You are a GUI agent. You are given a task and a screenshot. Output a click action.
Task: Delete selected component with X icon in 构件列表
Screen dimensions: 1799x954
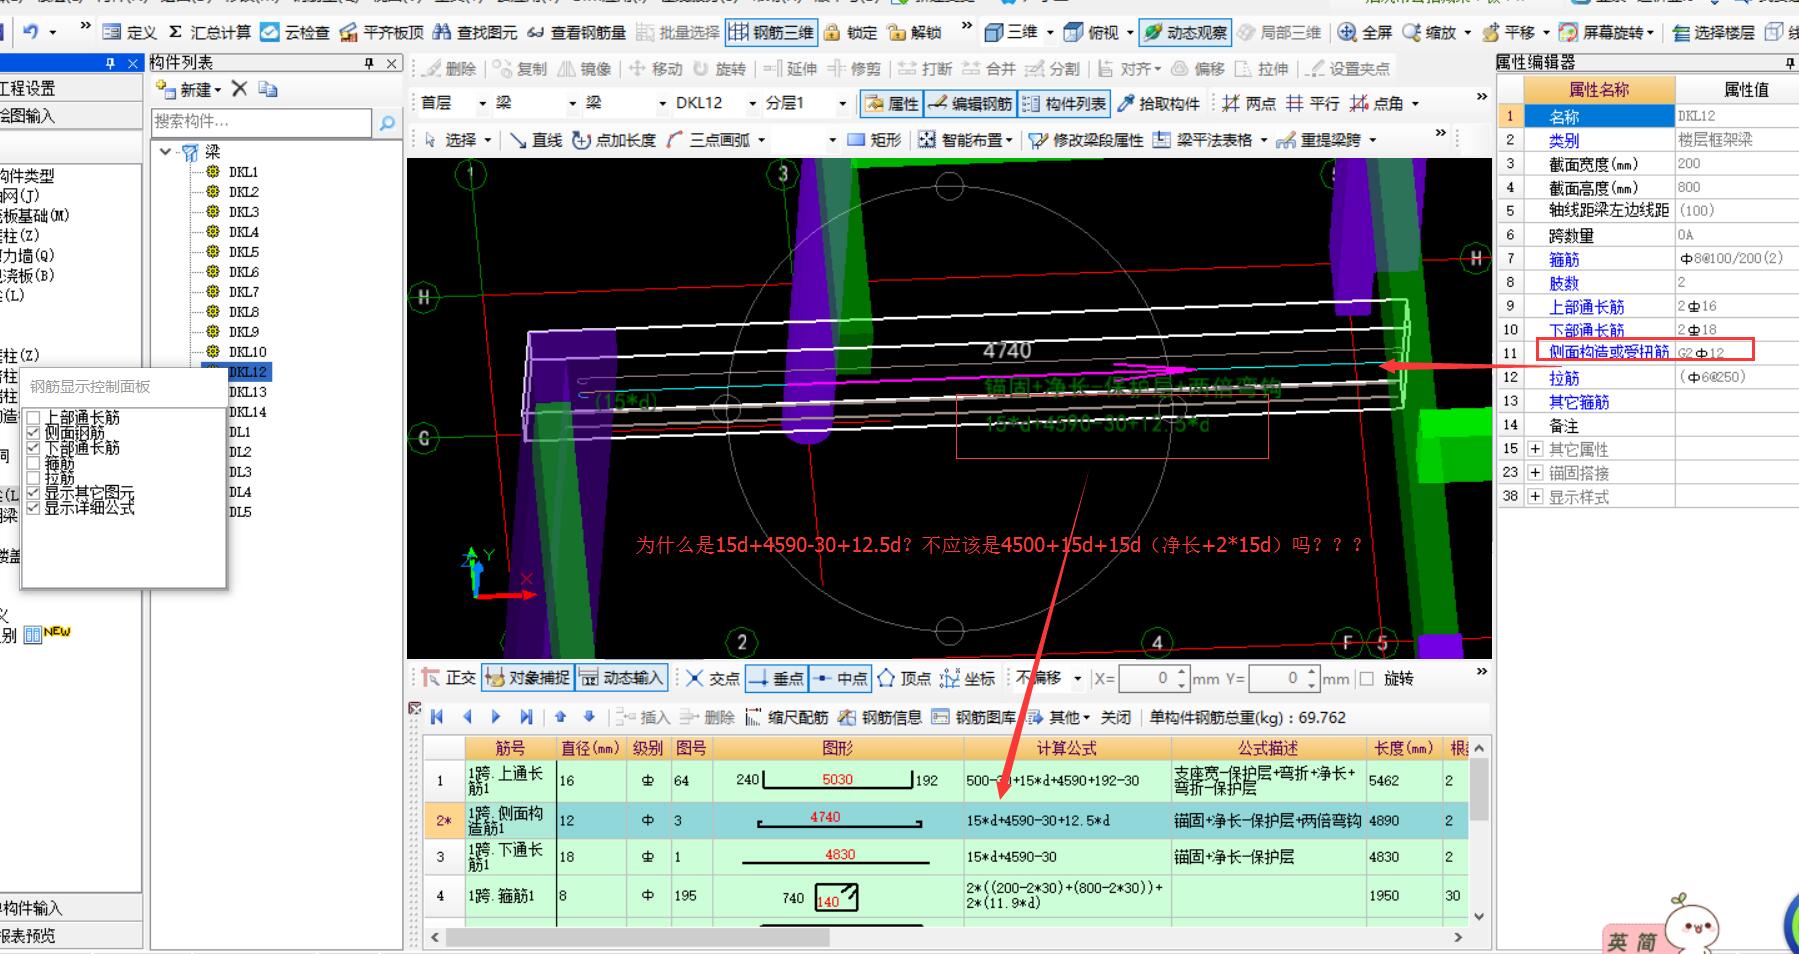(x=239, y=89)
